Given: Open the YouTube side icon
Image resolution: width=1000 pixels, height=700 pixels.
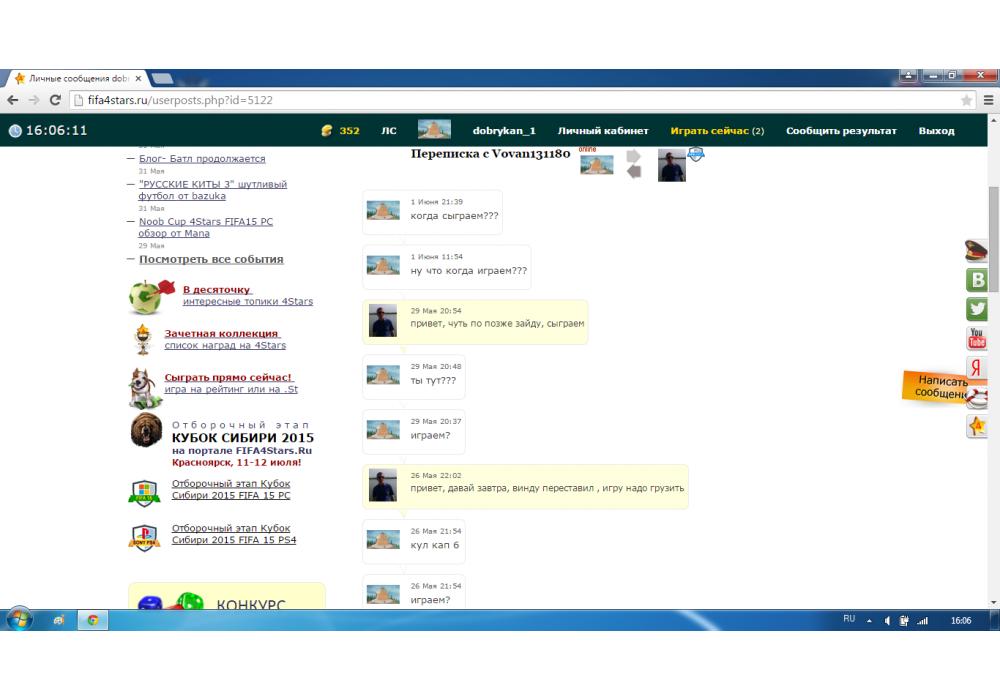Looking at the screenshot, I should [977, 339].
